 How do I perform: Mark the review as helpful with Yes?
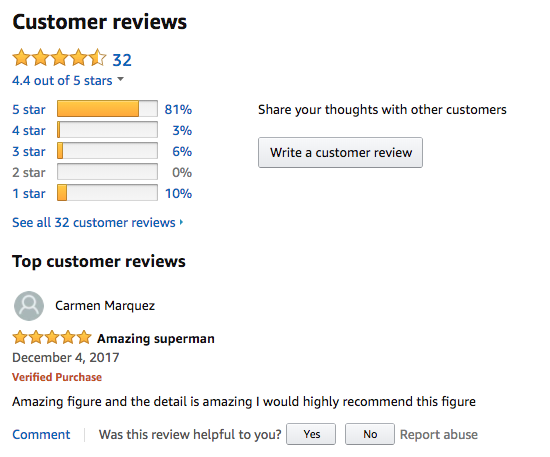coord(311,434)
